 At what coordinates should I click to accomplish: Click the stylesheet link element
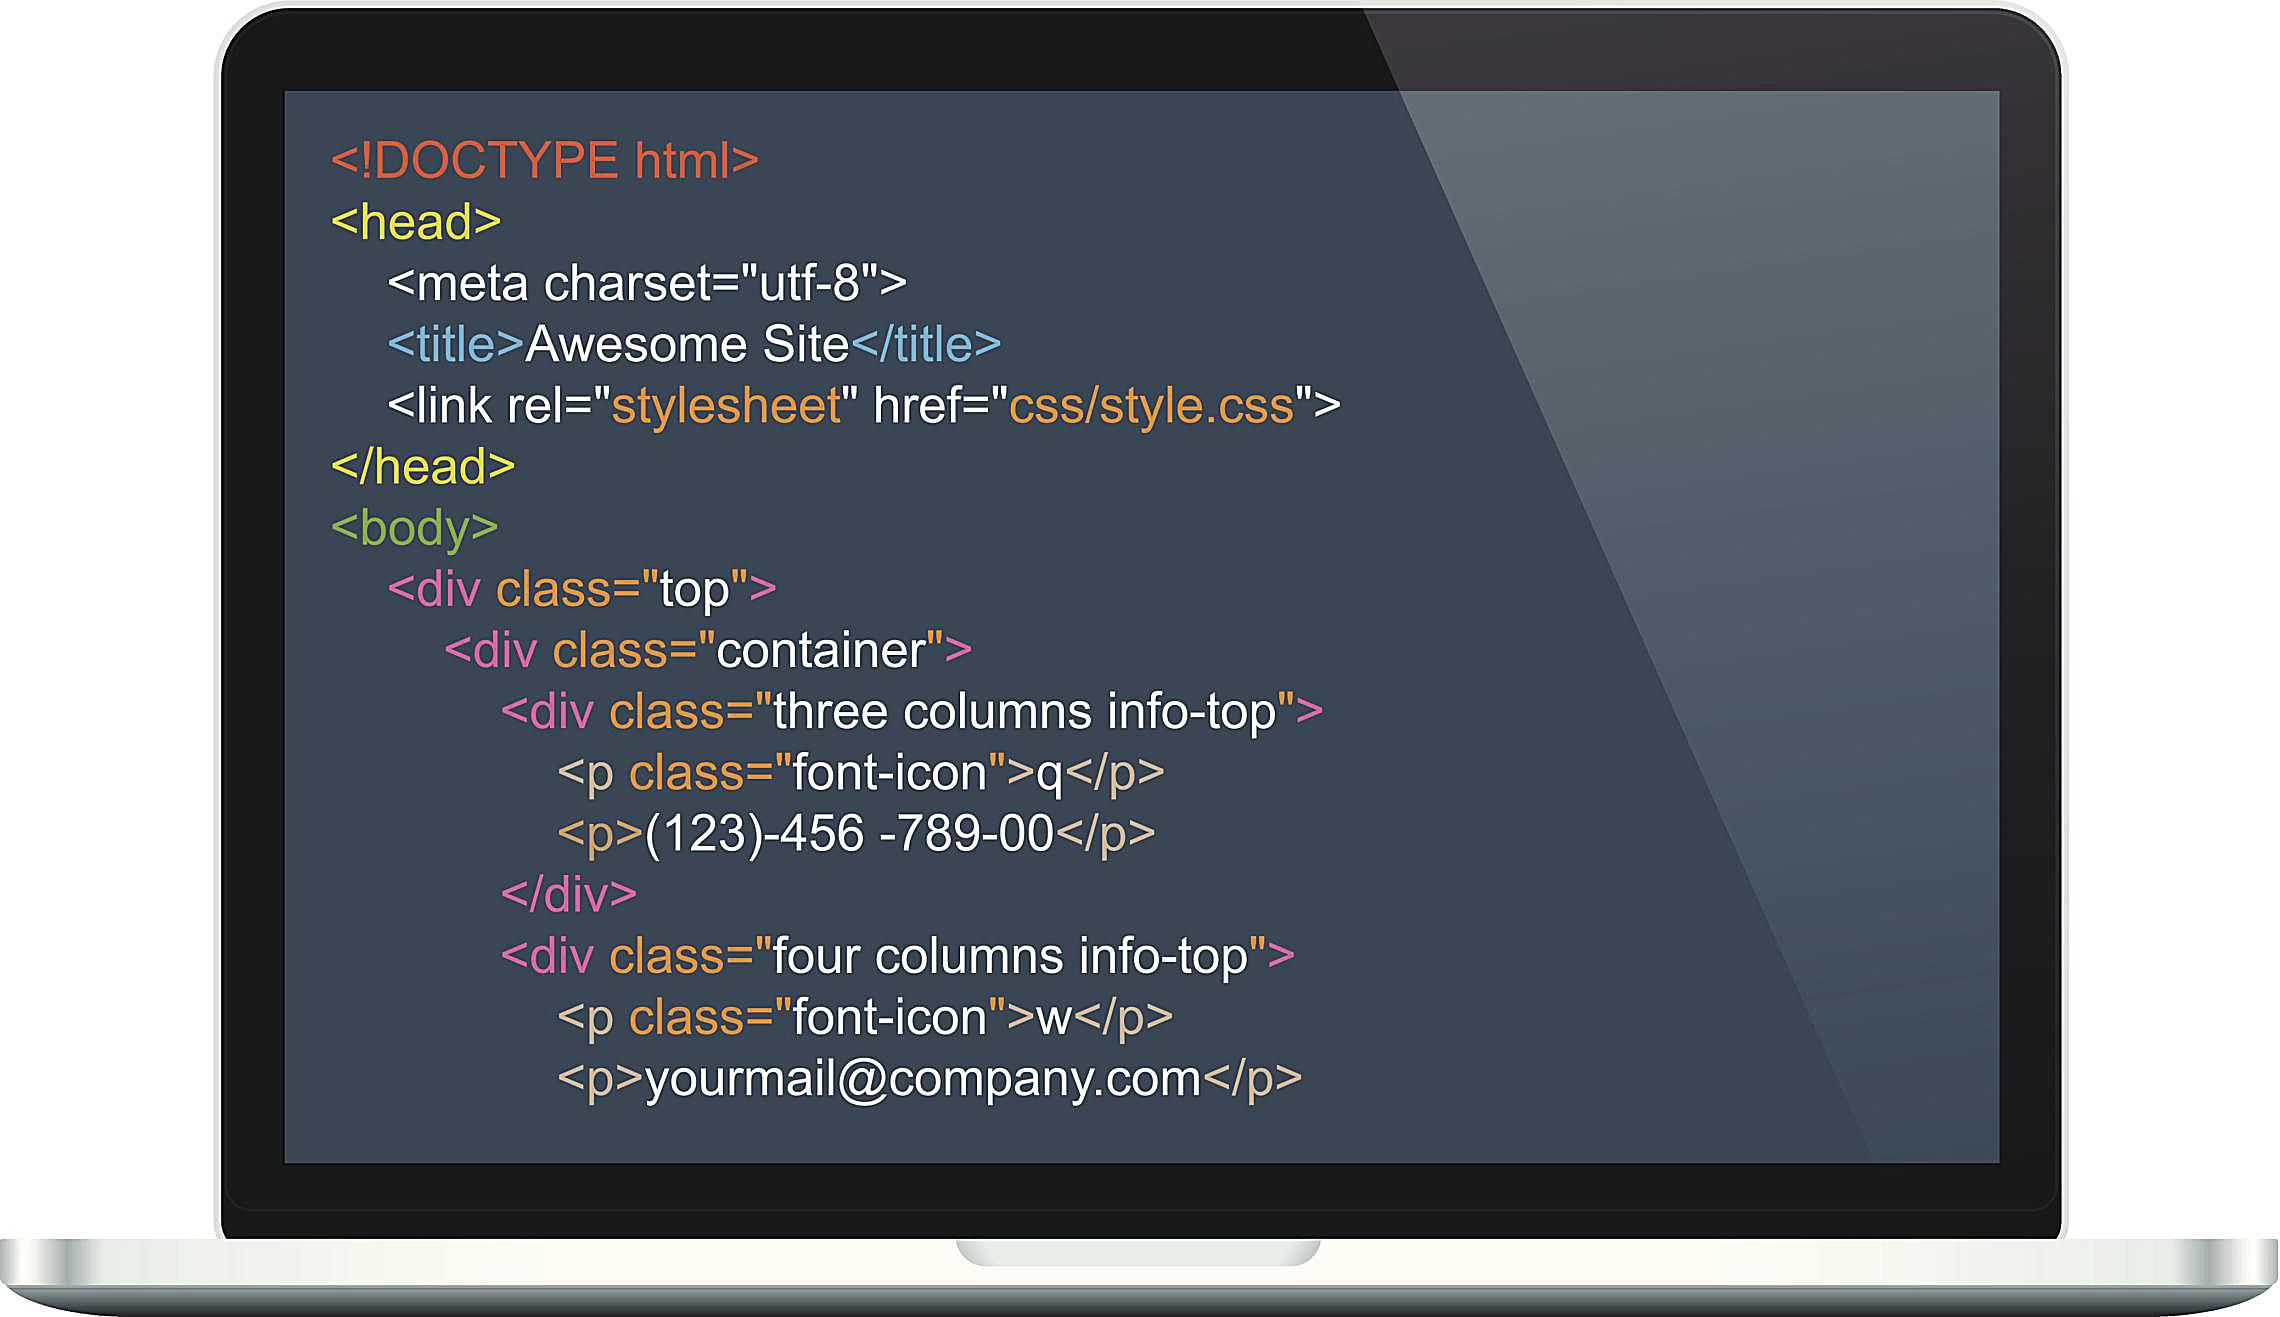click(860, 406)
